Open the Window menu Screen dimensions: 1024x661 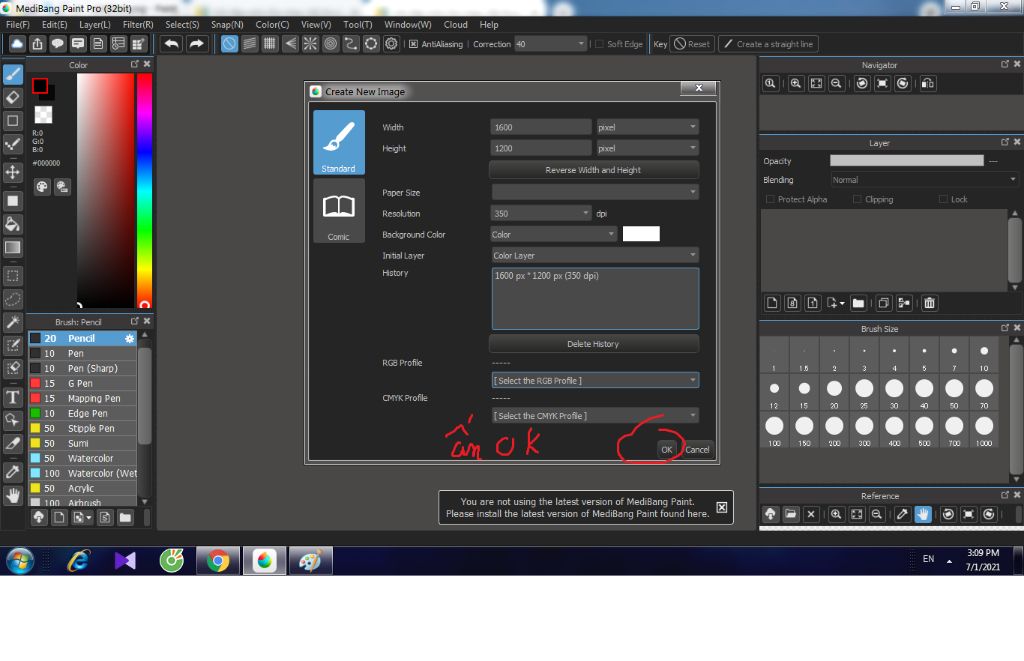pos(408,25)
